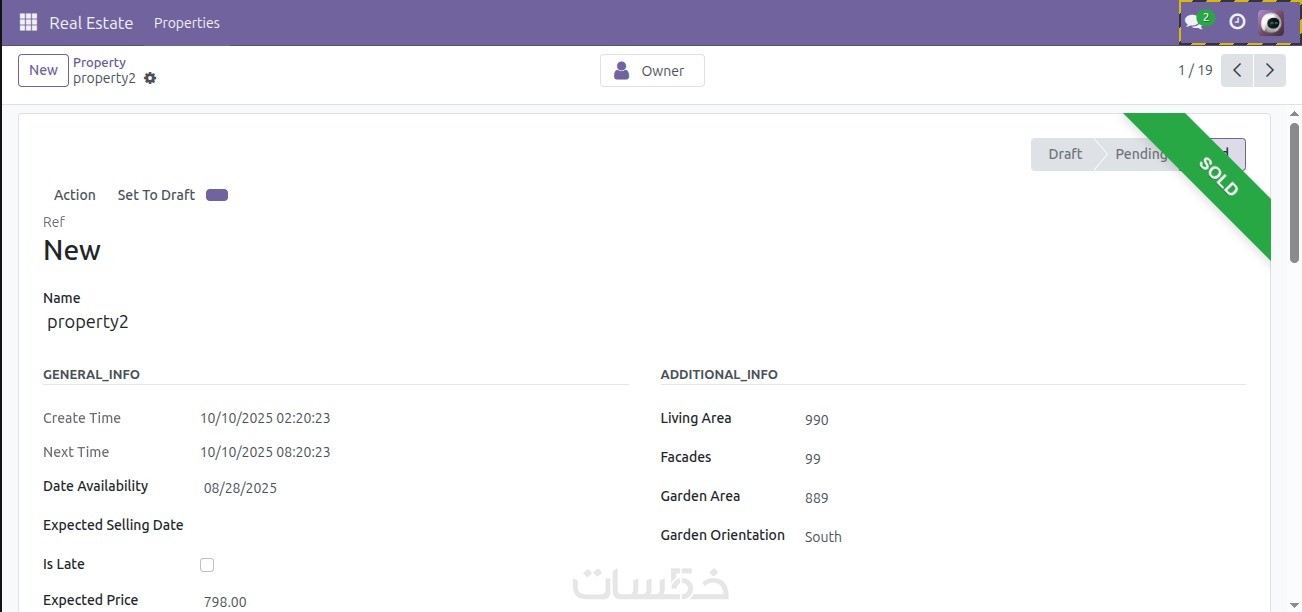Screen dimensions: 1302x612
Task: Click the Owner person icon
Action: 621,70
